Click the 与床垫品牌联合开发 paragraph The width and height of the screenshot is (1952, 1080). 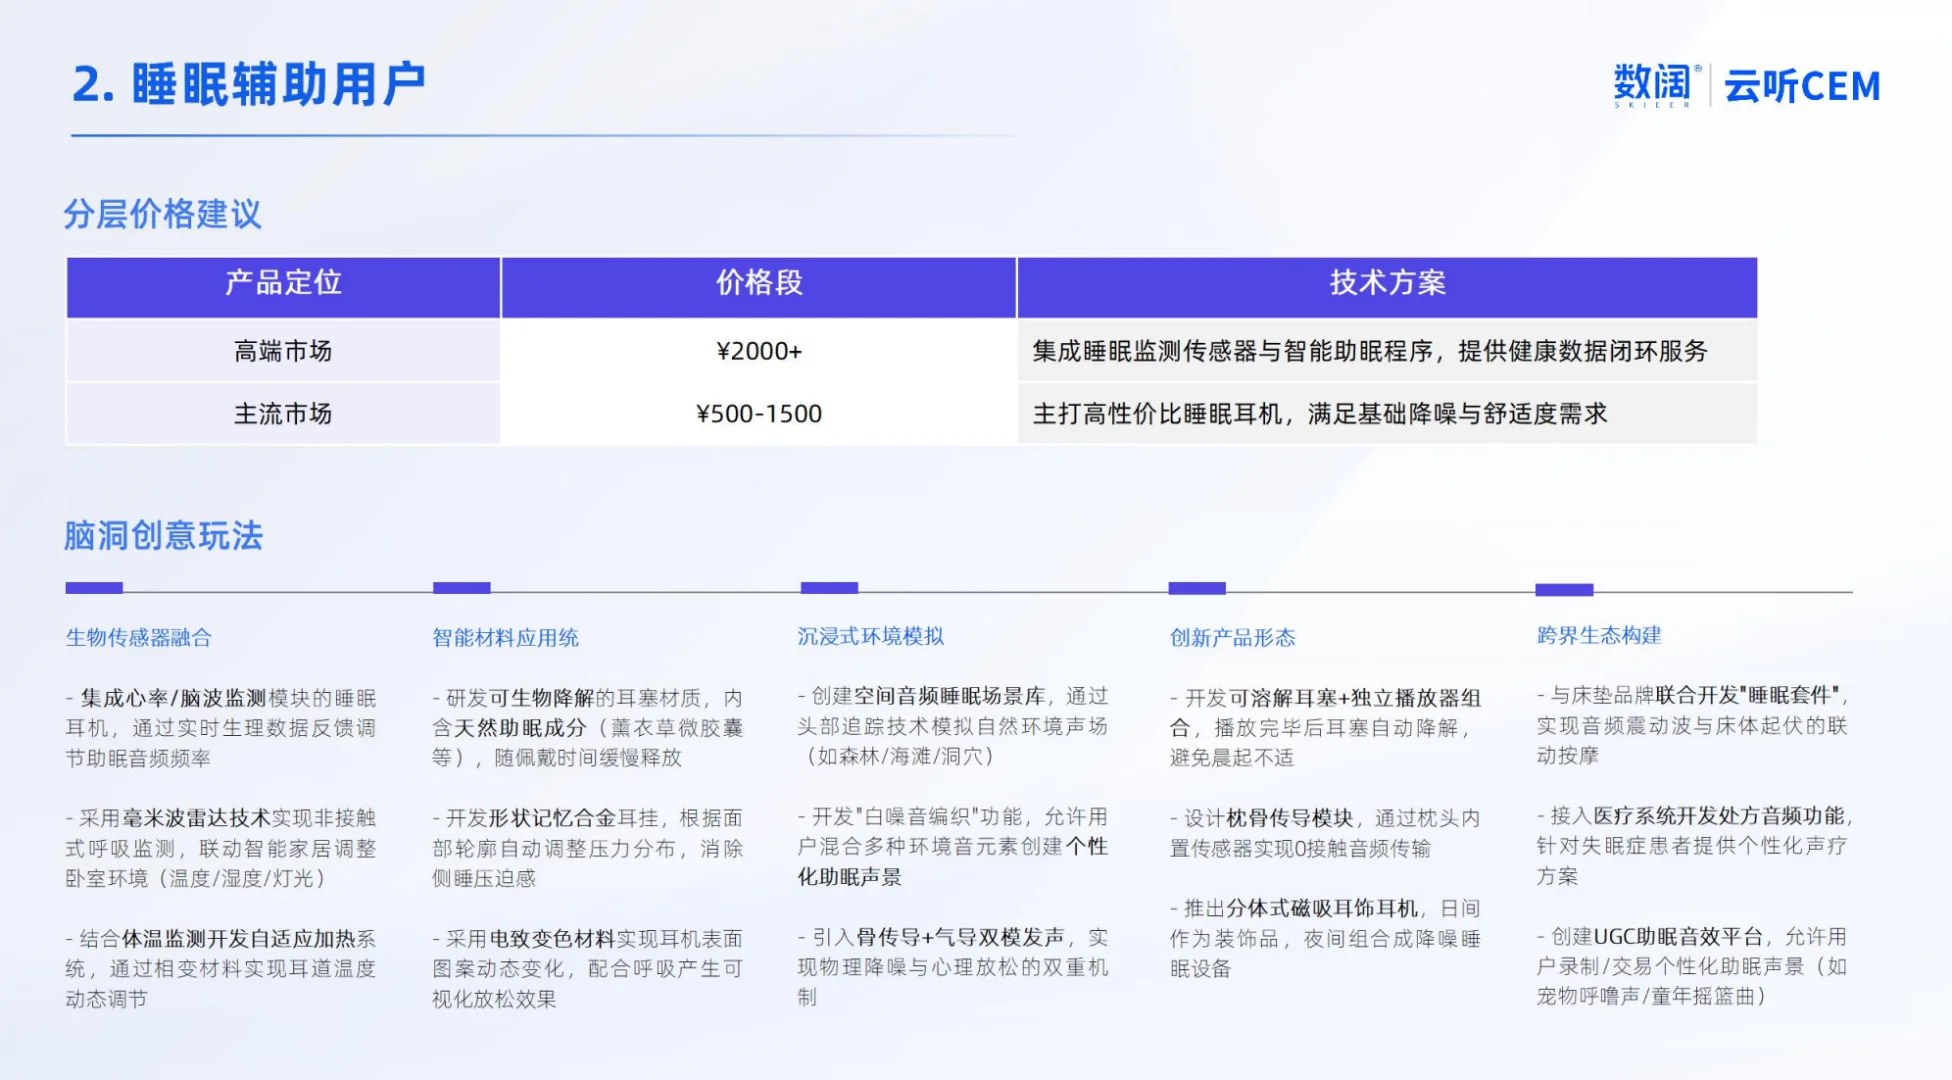point(1694,725)
